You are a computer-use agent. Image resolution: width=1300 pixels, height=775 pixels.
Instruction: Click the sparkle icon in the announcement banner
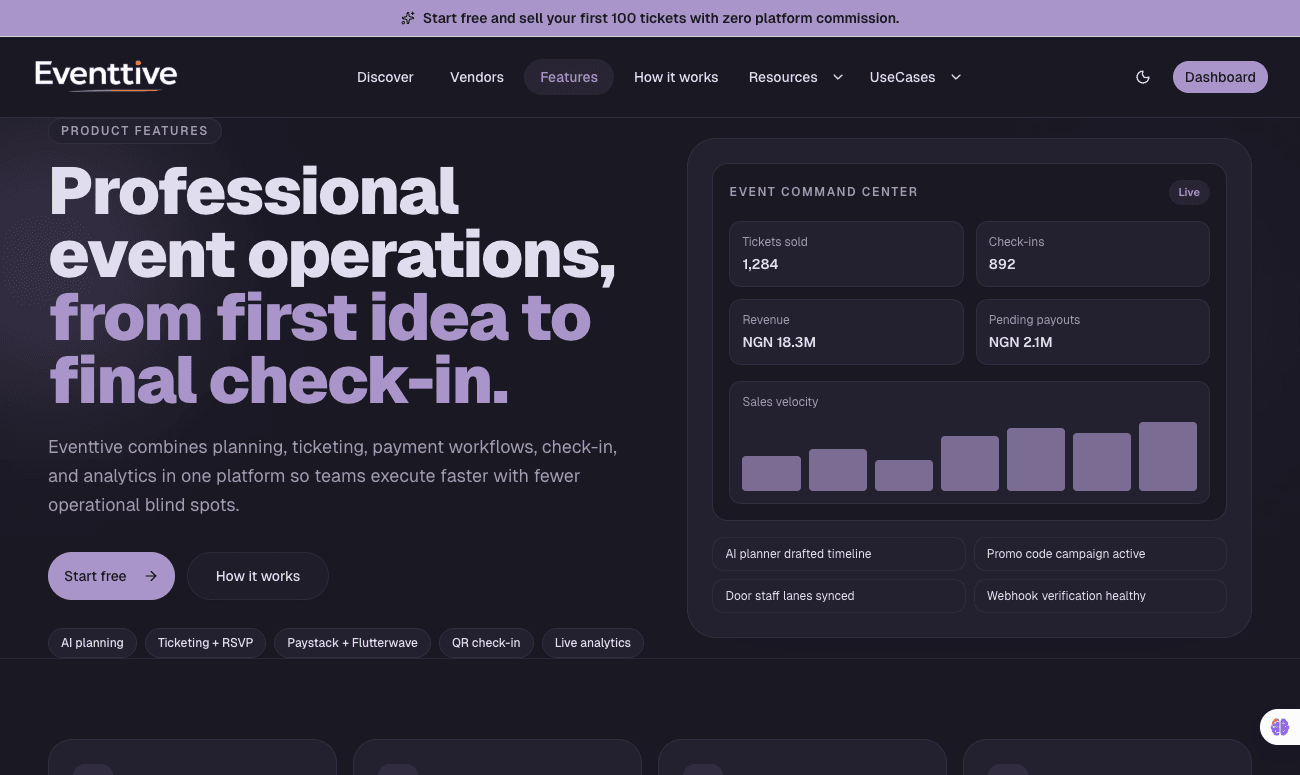coord(408,18)
